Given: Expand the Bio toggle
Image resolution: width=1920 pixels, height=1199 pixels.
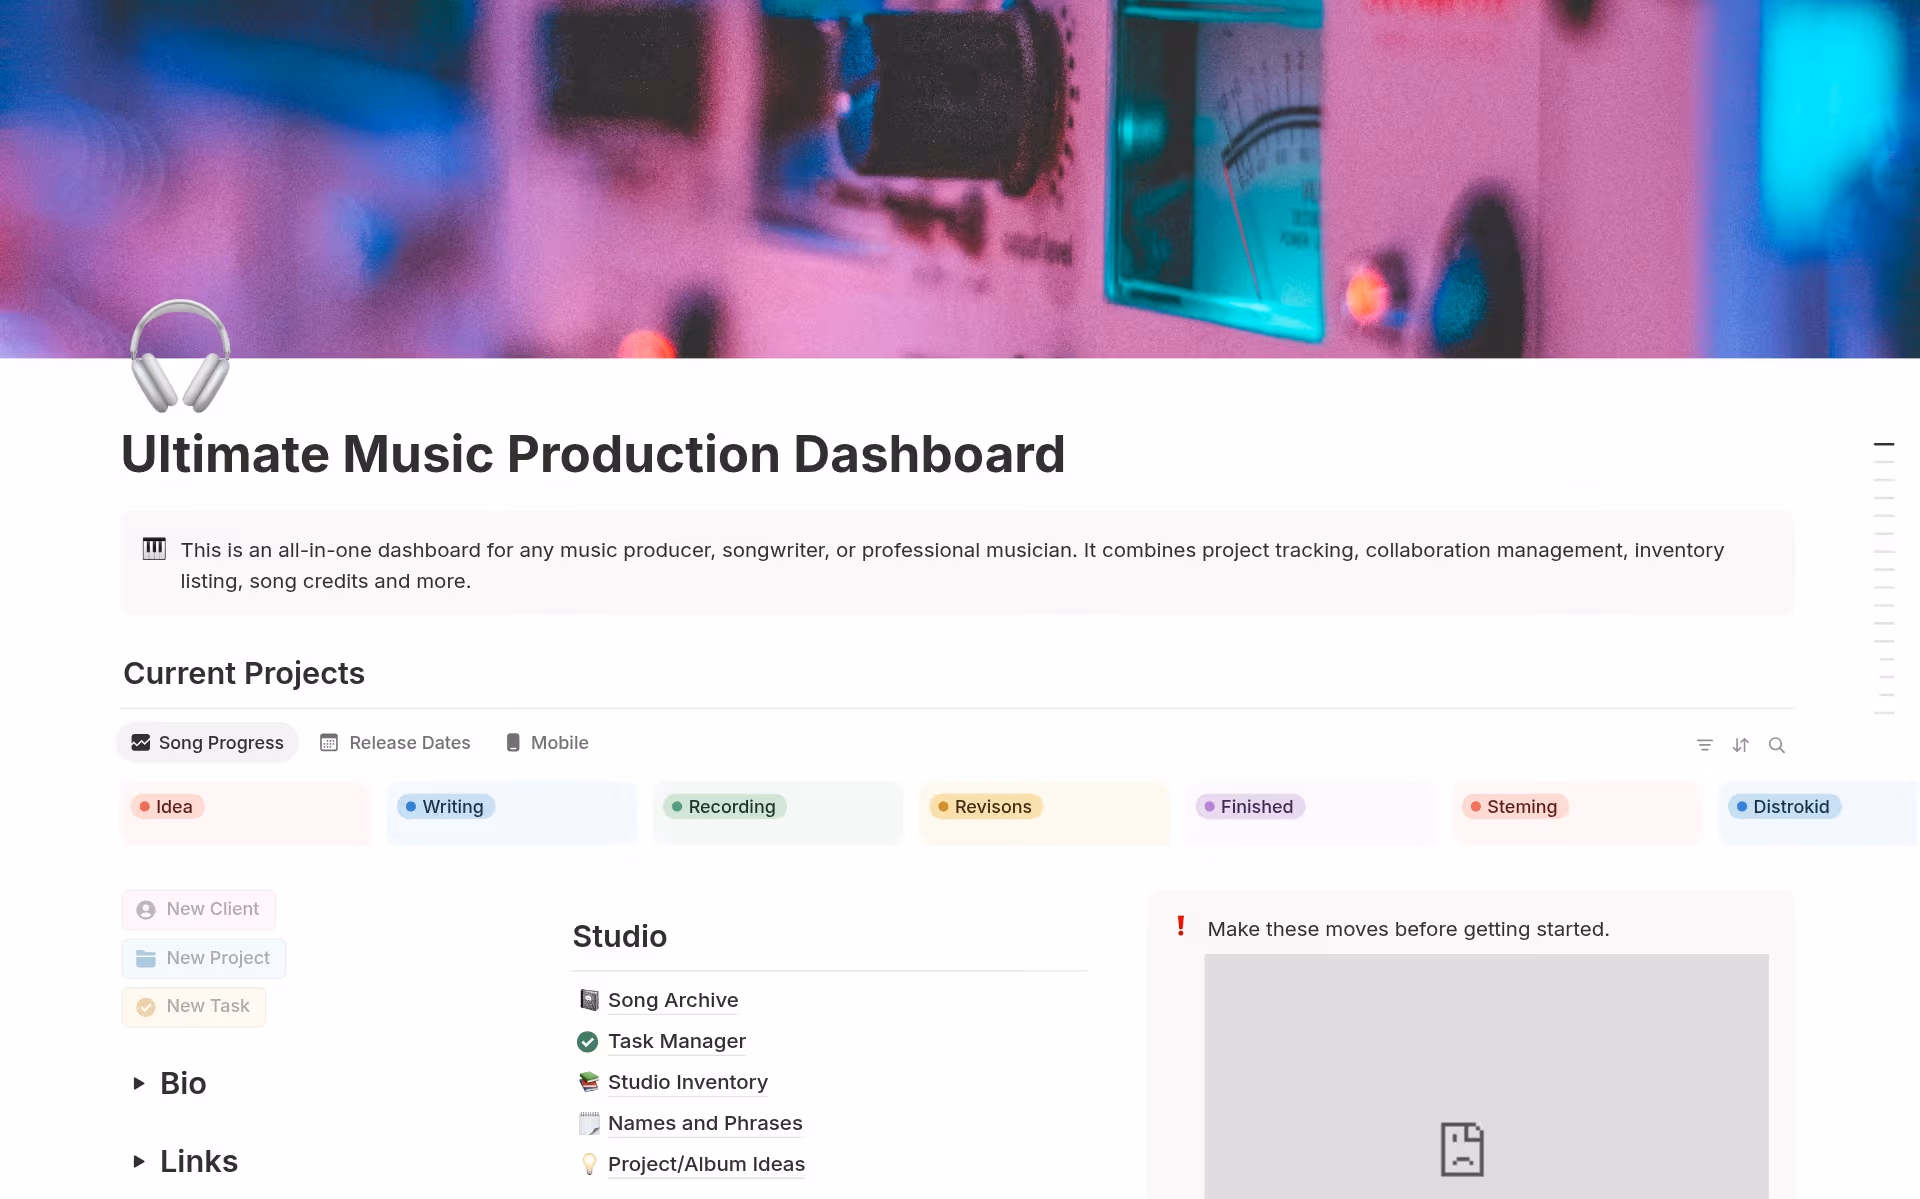Looking at the screenshot, I should tap(139, 1083).
